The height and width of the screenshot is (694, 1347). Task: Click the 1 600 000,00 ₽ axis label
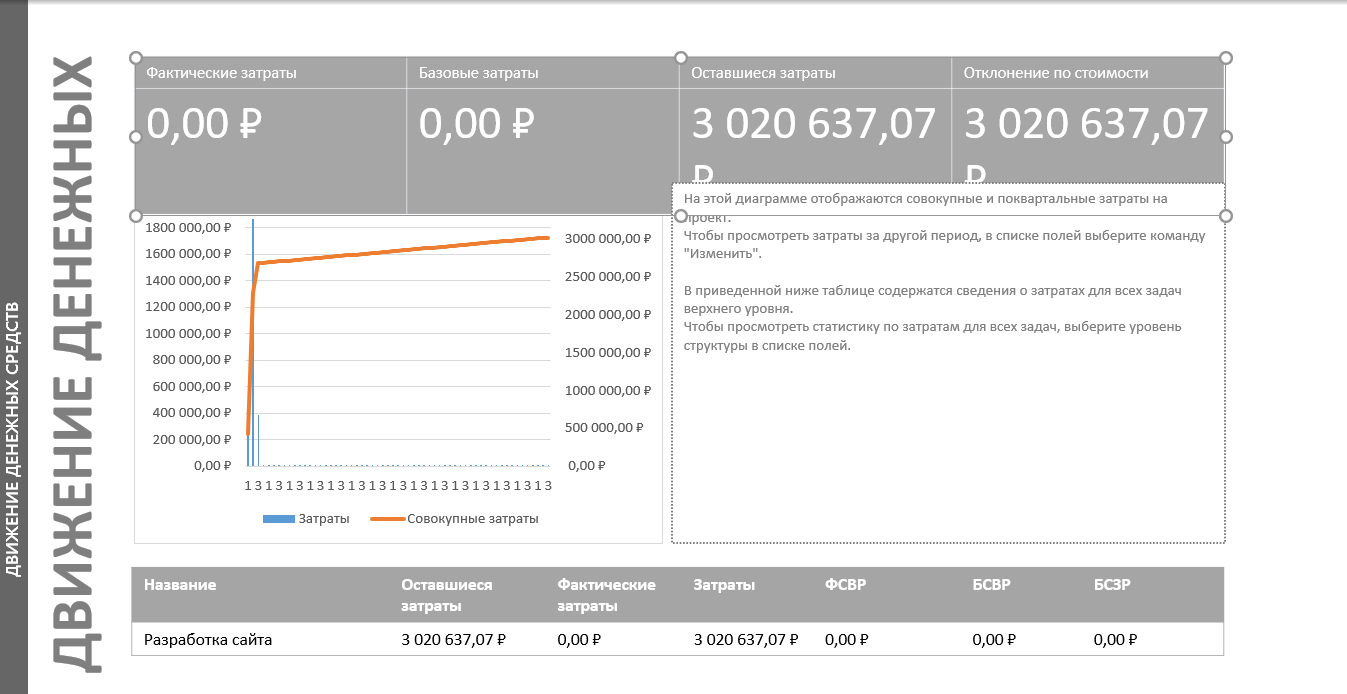(189, 253)
